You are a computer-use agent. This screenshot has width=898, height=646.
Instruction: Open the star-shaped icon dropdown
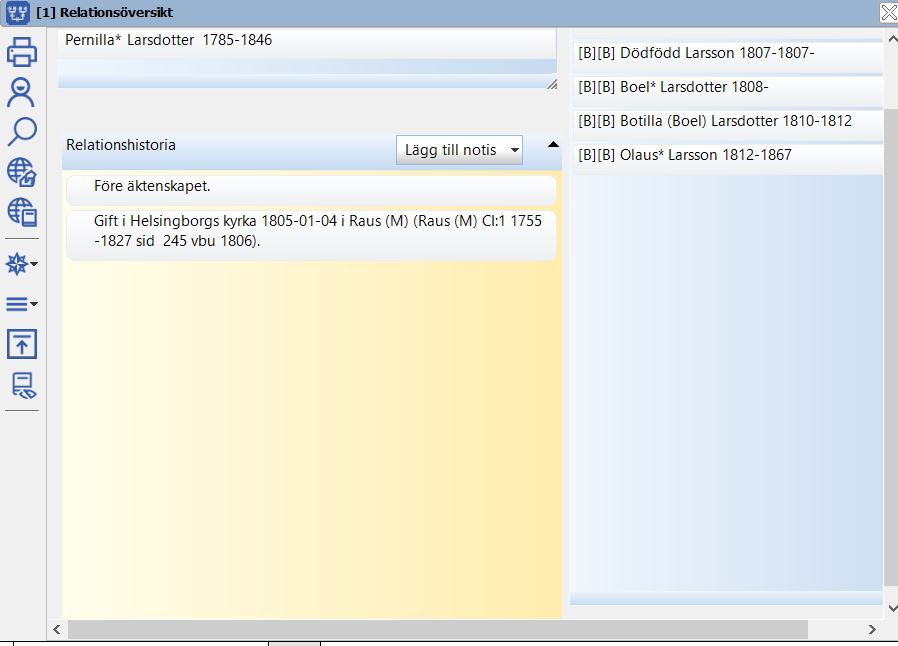point(22,264)
